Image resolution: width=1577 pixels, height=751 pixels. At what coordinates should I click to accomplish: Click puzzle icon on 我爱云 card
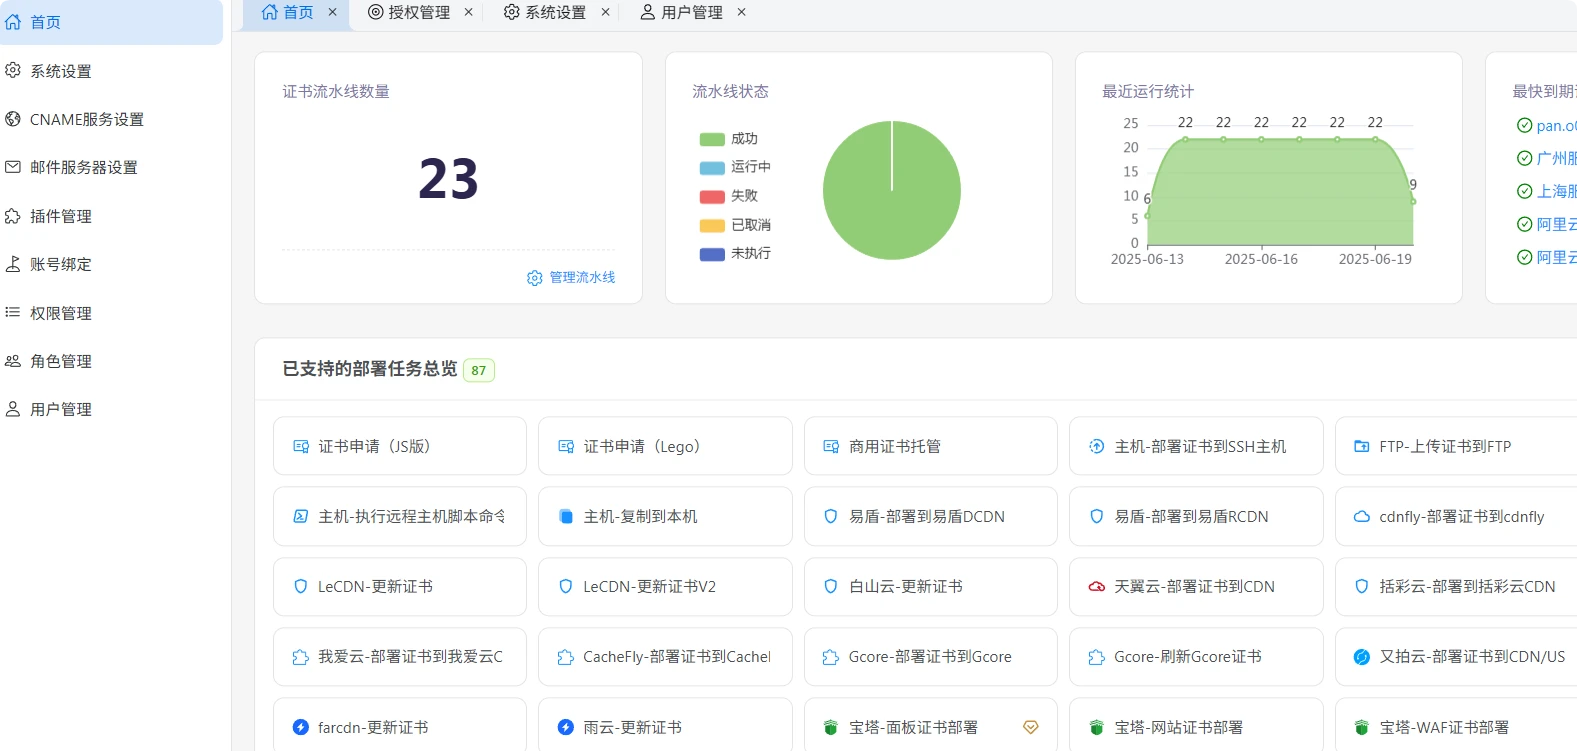tap(300, 657)
